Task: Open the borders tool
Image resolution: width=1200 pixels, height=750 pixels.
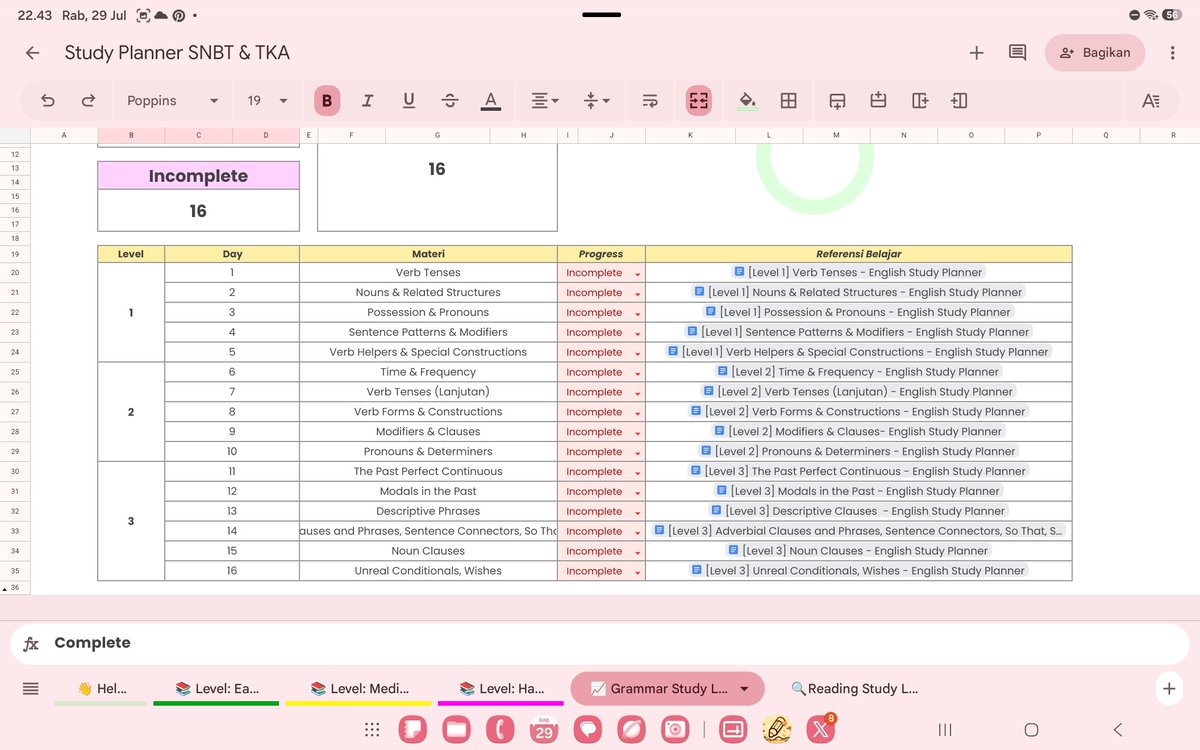Action: (x=789, y=100)
